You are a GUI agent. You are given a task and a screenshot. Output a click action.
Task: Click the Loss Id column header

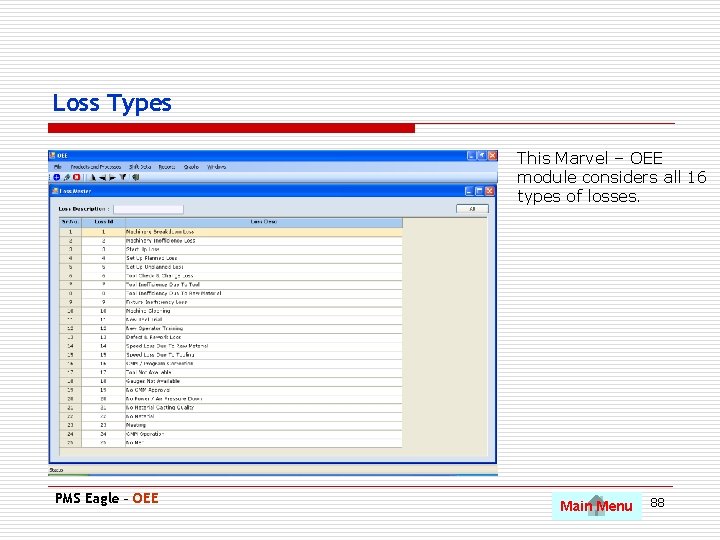pos(103,222)
